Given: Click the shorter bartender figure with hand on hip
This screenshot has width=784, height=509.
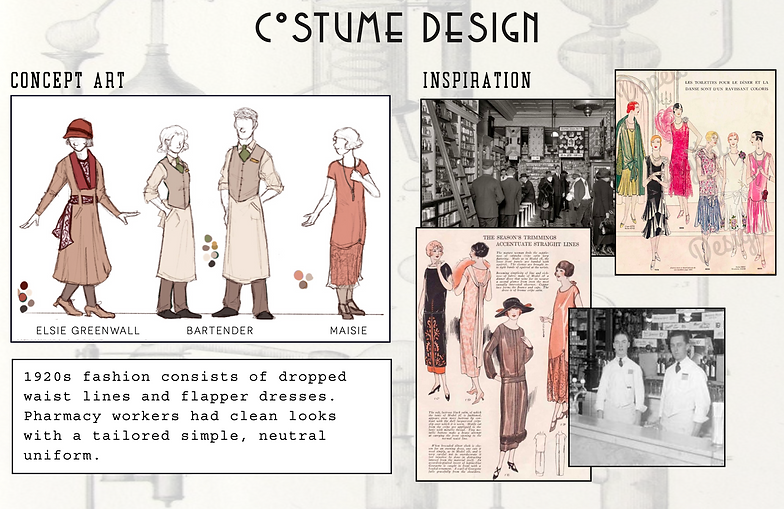Looking at the screenshot, I should pos(172,222).
